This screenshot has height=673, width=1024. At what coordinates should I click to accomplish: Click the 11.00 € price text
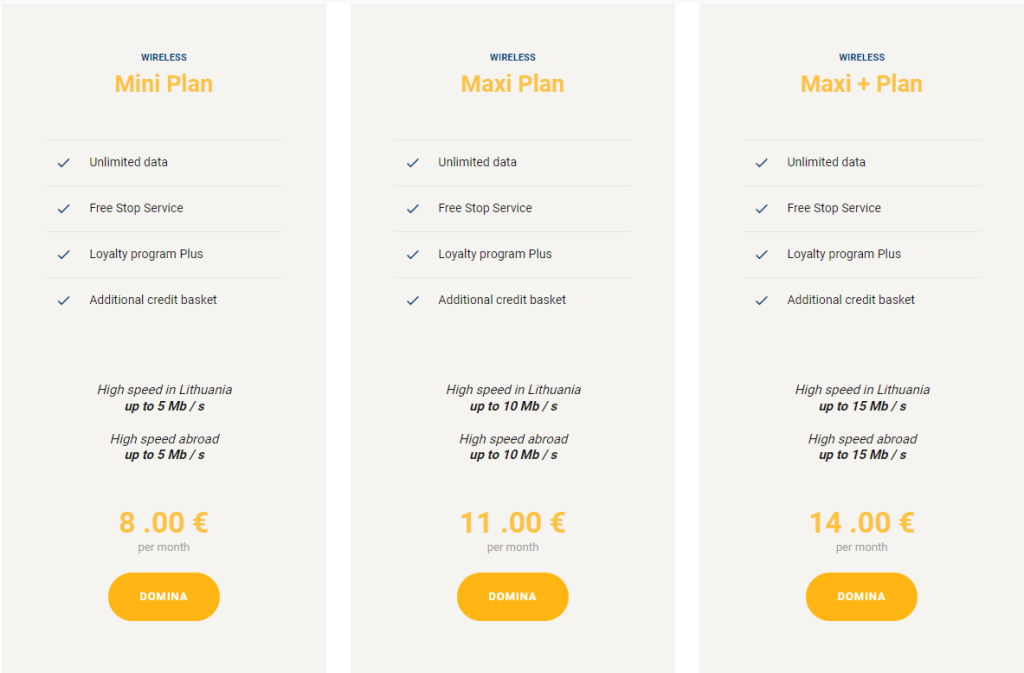pyautogui.click(x=512, y=522)
